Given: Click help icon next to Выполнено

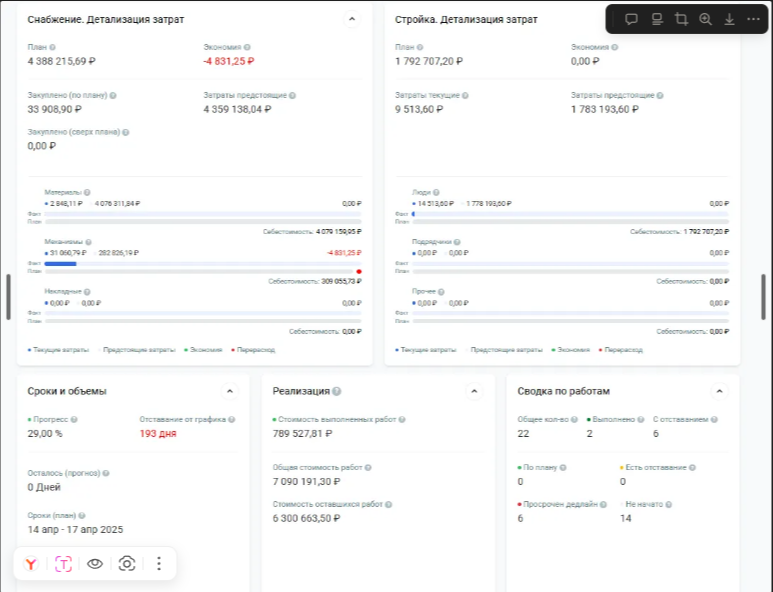Looking at the screenshot, I should [641, 419].
